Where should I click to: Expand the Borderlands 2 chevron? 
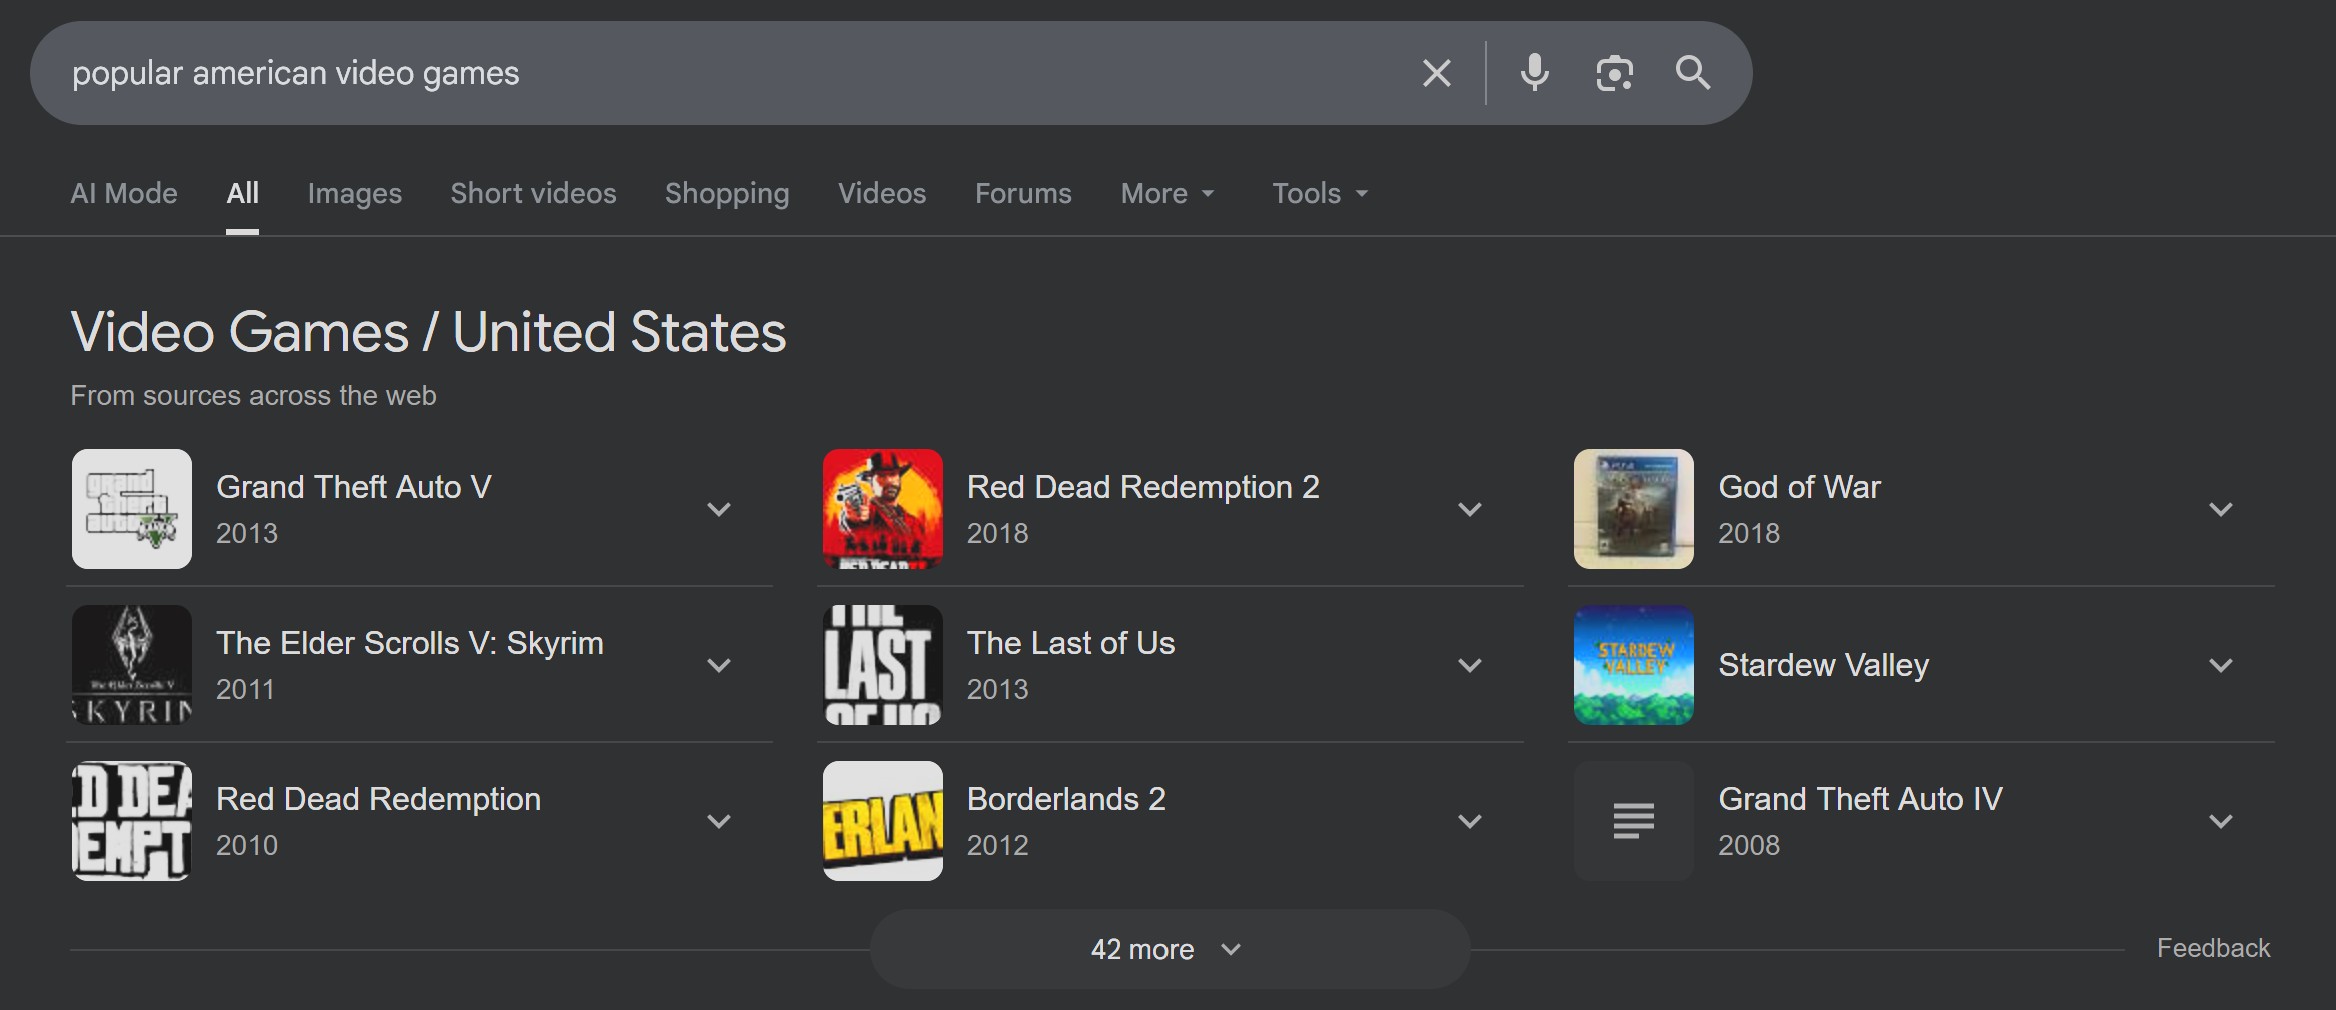tap(1470, 821)
